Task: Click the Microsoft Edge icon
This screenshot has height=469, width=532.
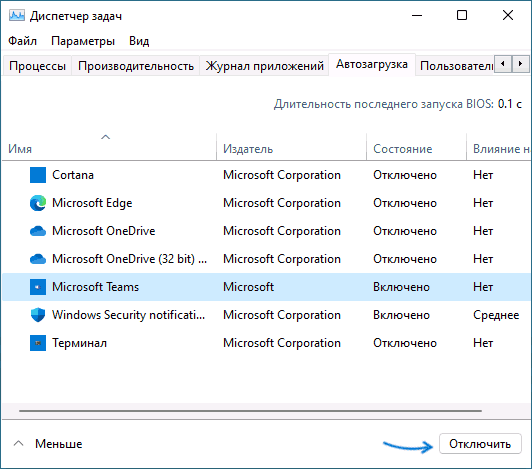Action: [x=38, y=203]
